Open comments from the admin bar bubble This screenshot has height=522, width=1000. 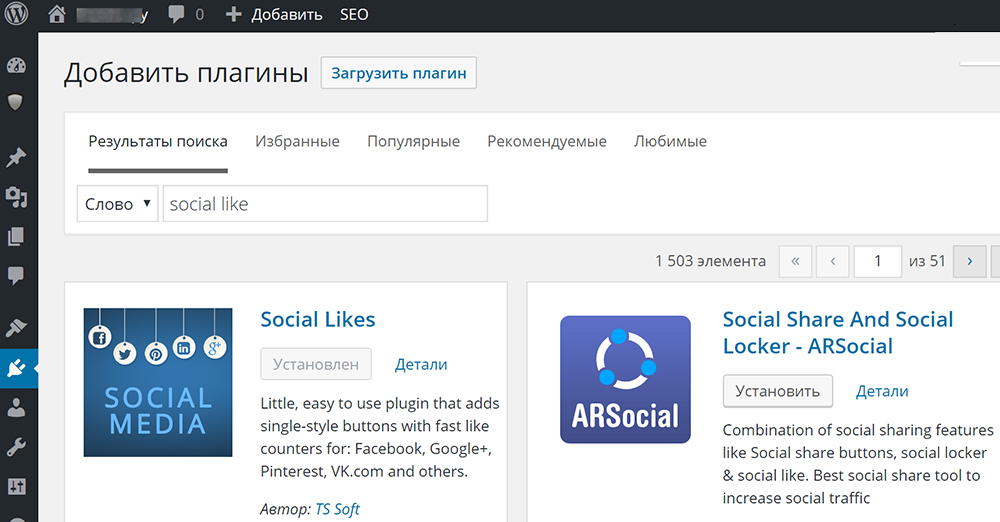186,15
